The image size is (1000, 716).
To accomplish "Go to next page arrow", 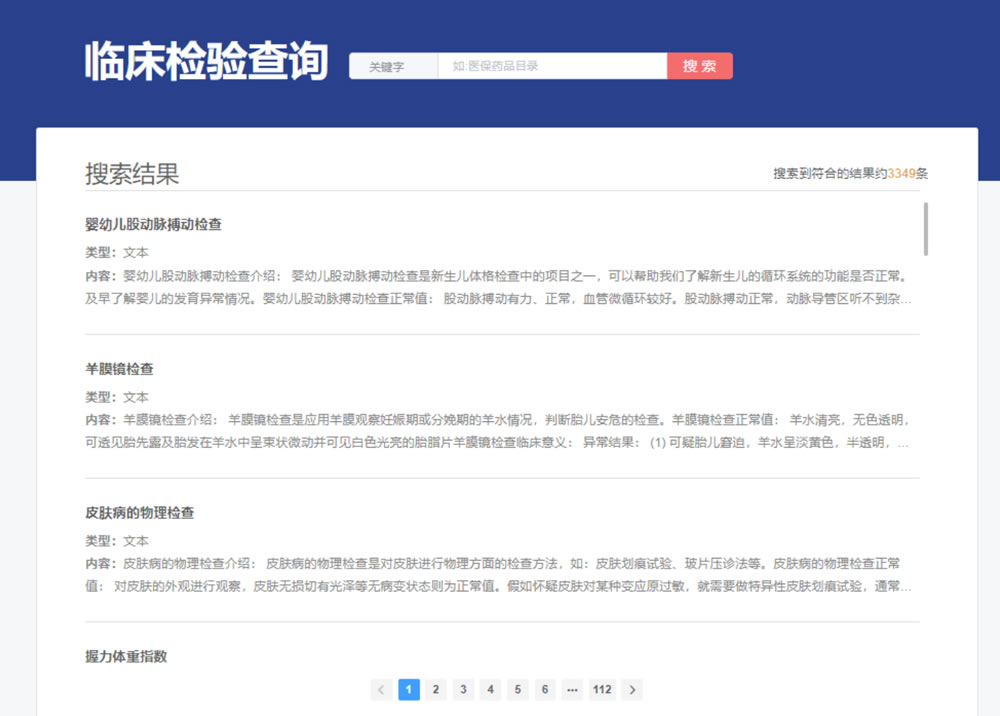I will click(632, 689).
